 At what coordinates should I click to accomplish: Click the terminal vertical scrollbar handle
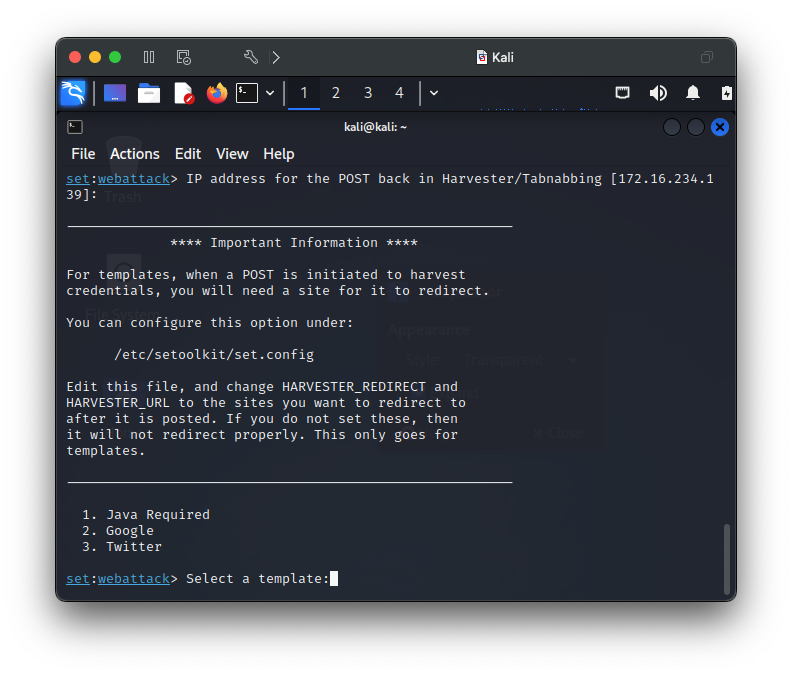pos(727,559)
